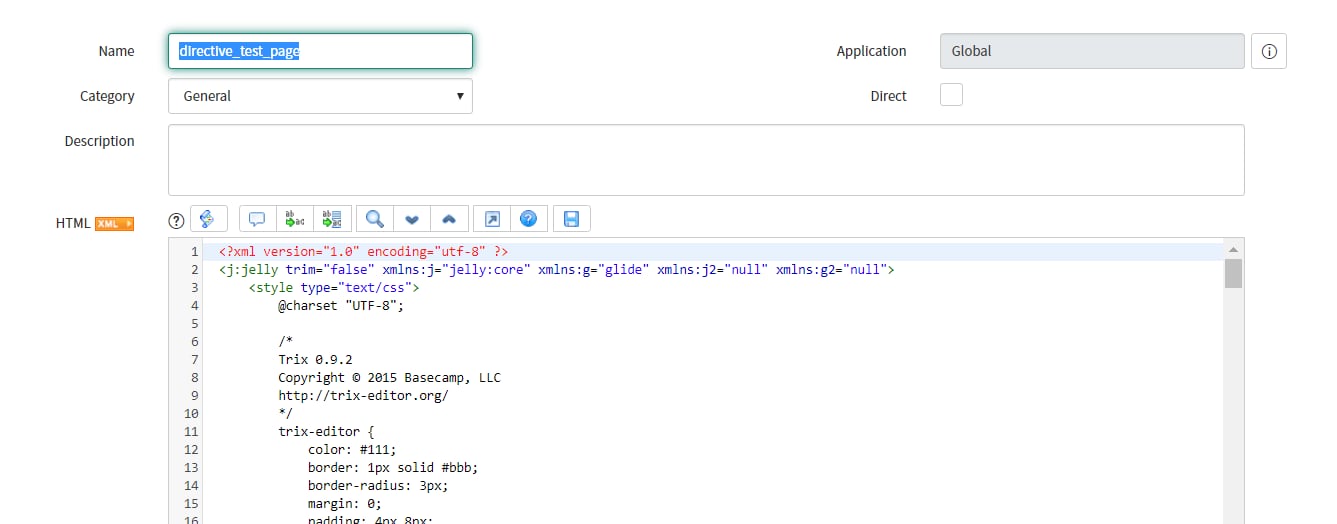
Task: Click the orange XML badge beside HTML
Action: [x=115, y=223]
